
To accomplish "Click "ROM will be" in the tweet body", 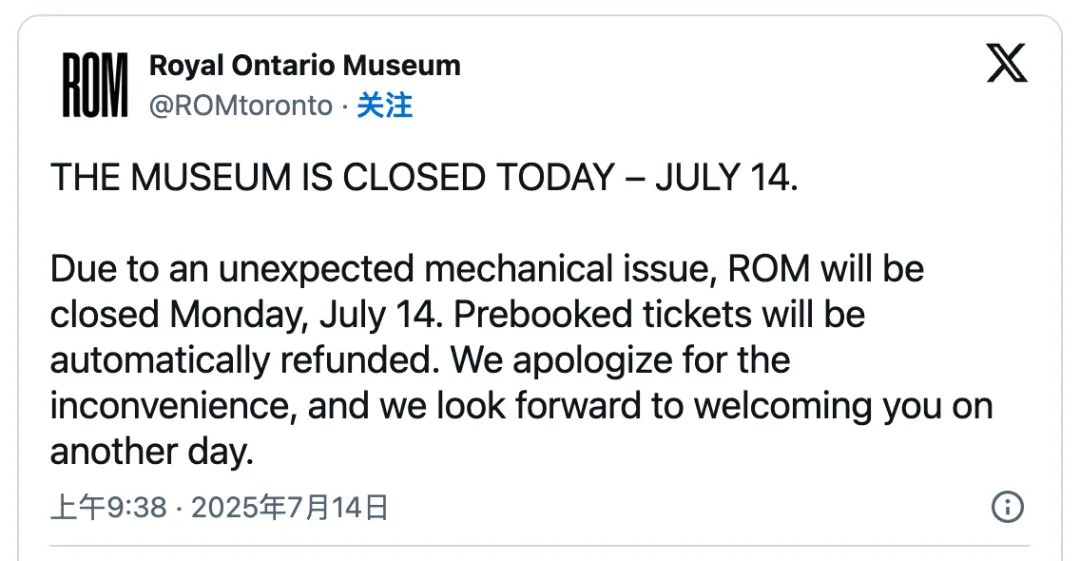I will [x=826, y=270].
